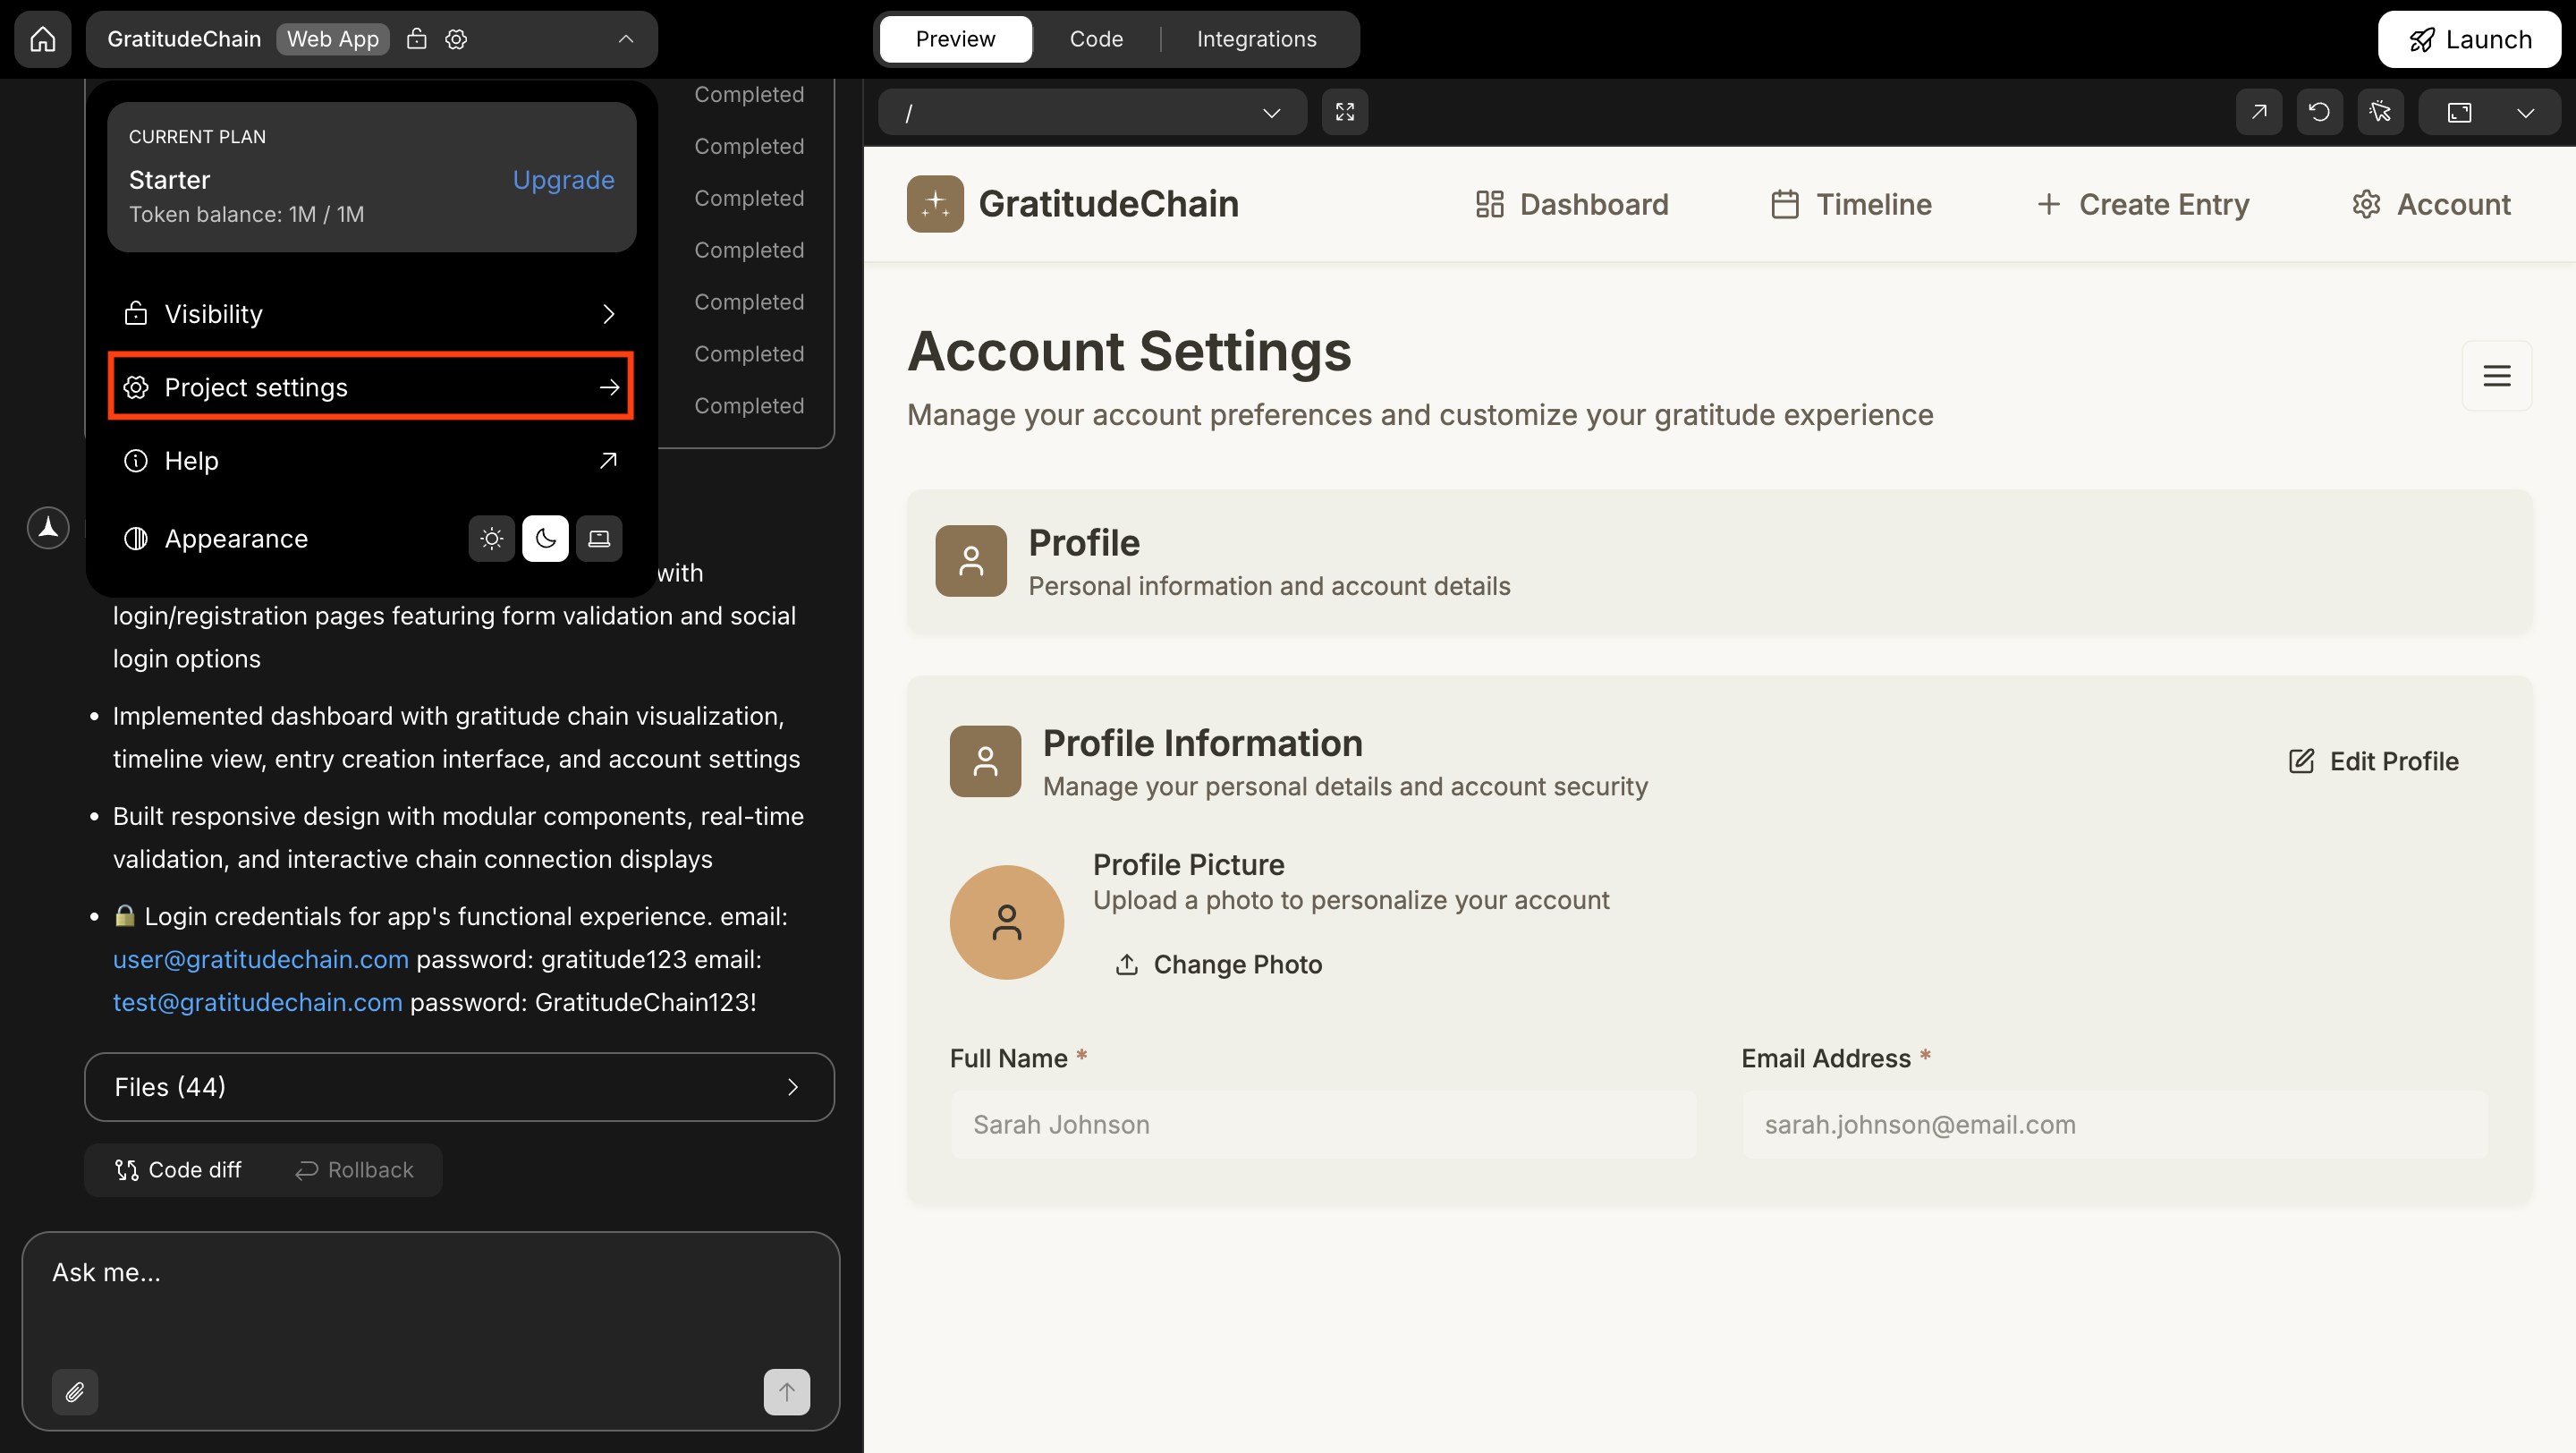Switch to the Code tab
Screen dimensions: 2576x1453
point(1096,39)
